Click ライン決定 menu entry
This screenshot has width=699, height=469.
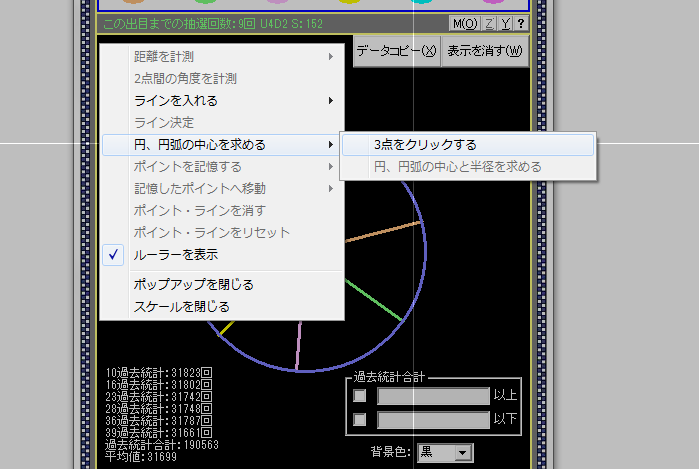(x=223, y=123)
